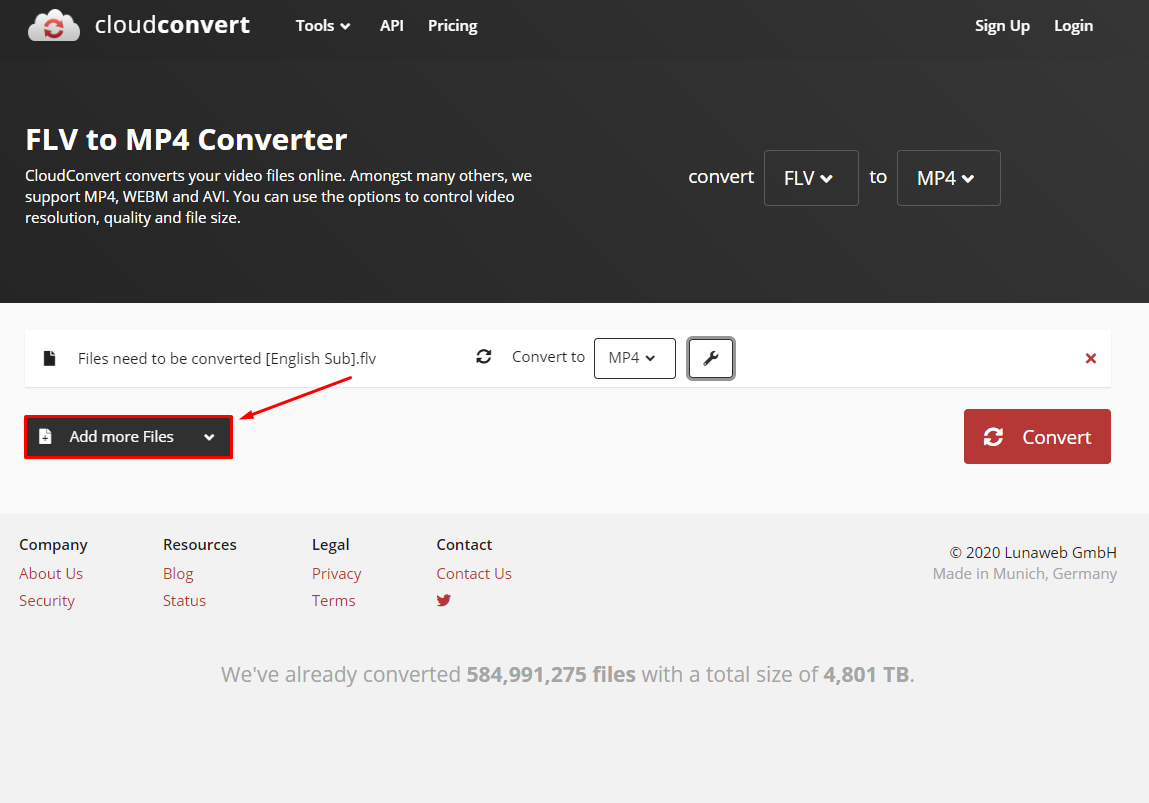Click 'Made in Munich, Germany' text
Image resolution: width=1149 pixels, height=803 pixels.
tap(1024, 574)
